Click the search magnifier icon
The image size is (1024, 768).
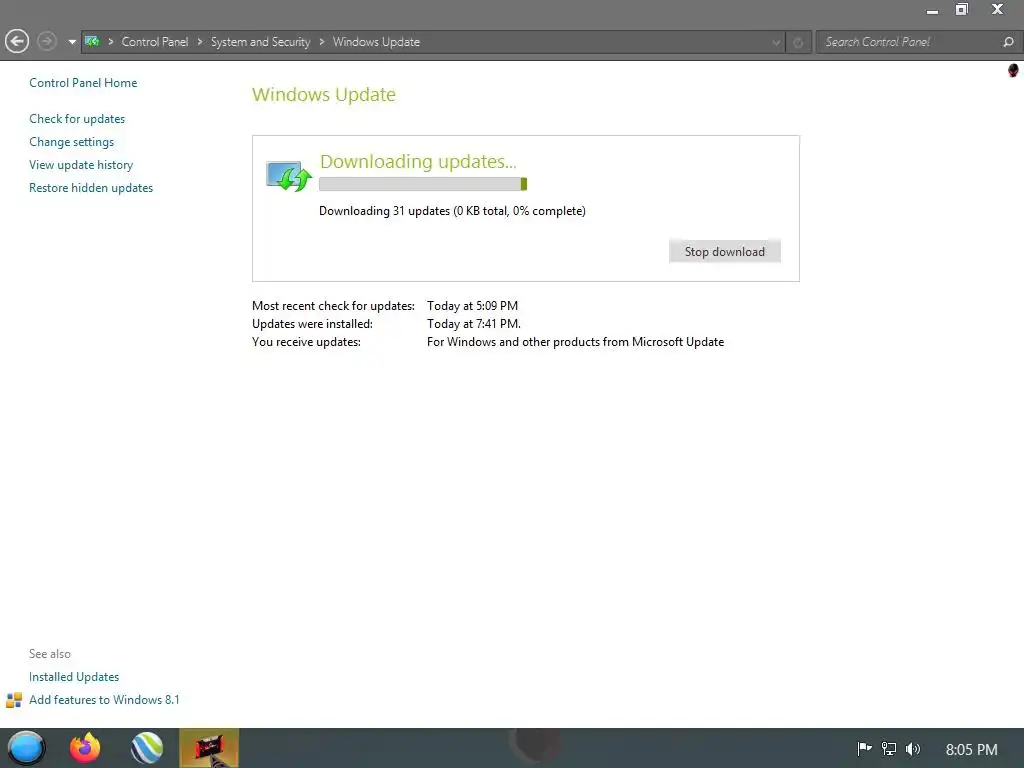tap(1008, 42)
